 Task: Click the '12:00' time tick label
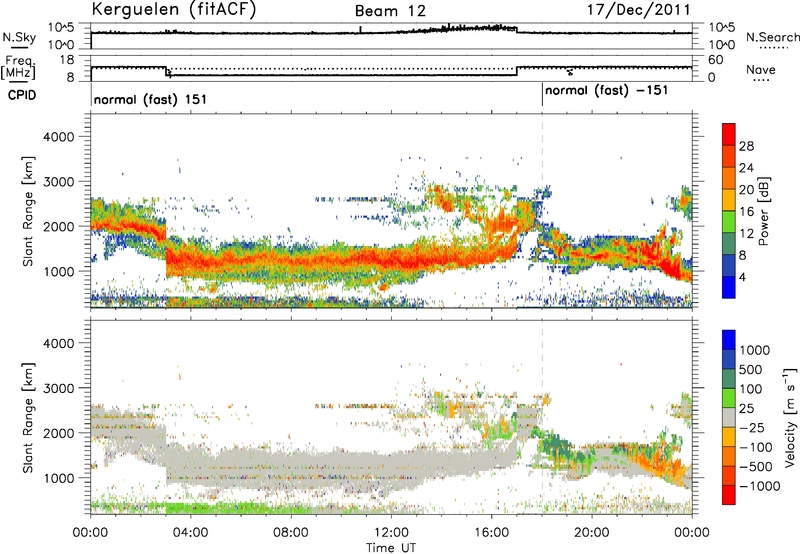pos(391,533)
